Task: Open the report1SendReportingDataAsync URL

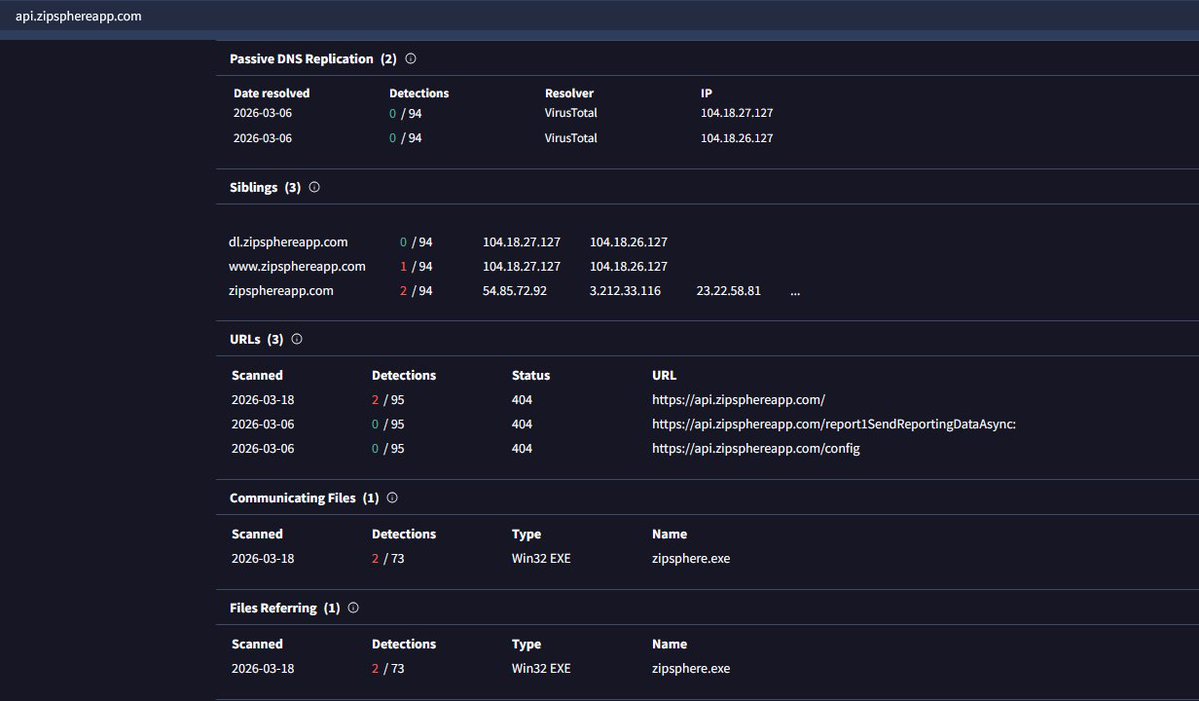Action: point(833,424)
